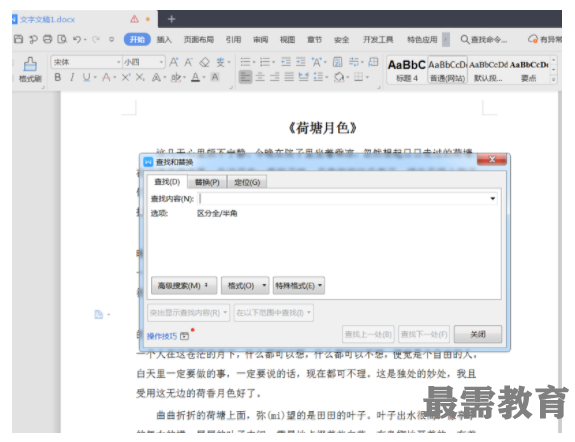Open the font name dropdown (宋体)
The width and height of the screenshot is (575, 442).
[x=119, y=62]
